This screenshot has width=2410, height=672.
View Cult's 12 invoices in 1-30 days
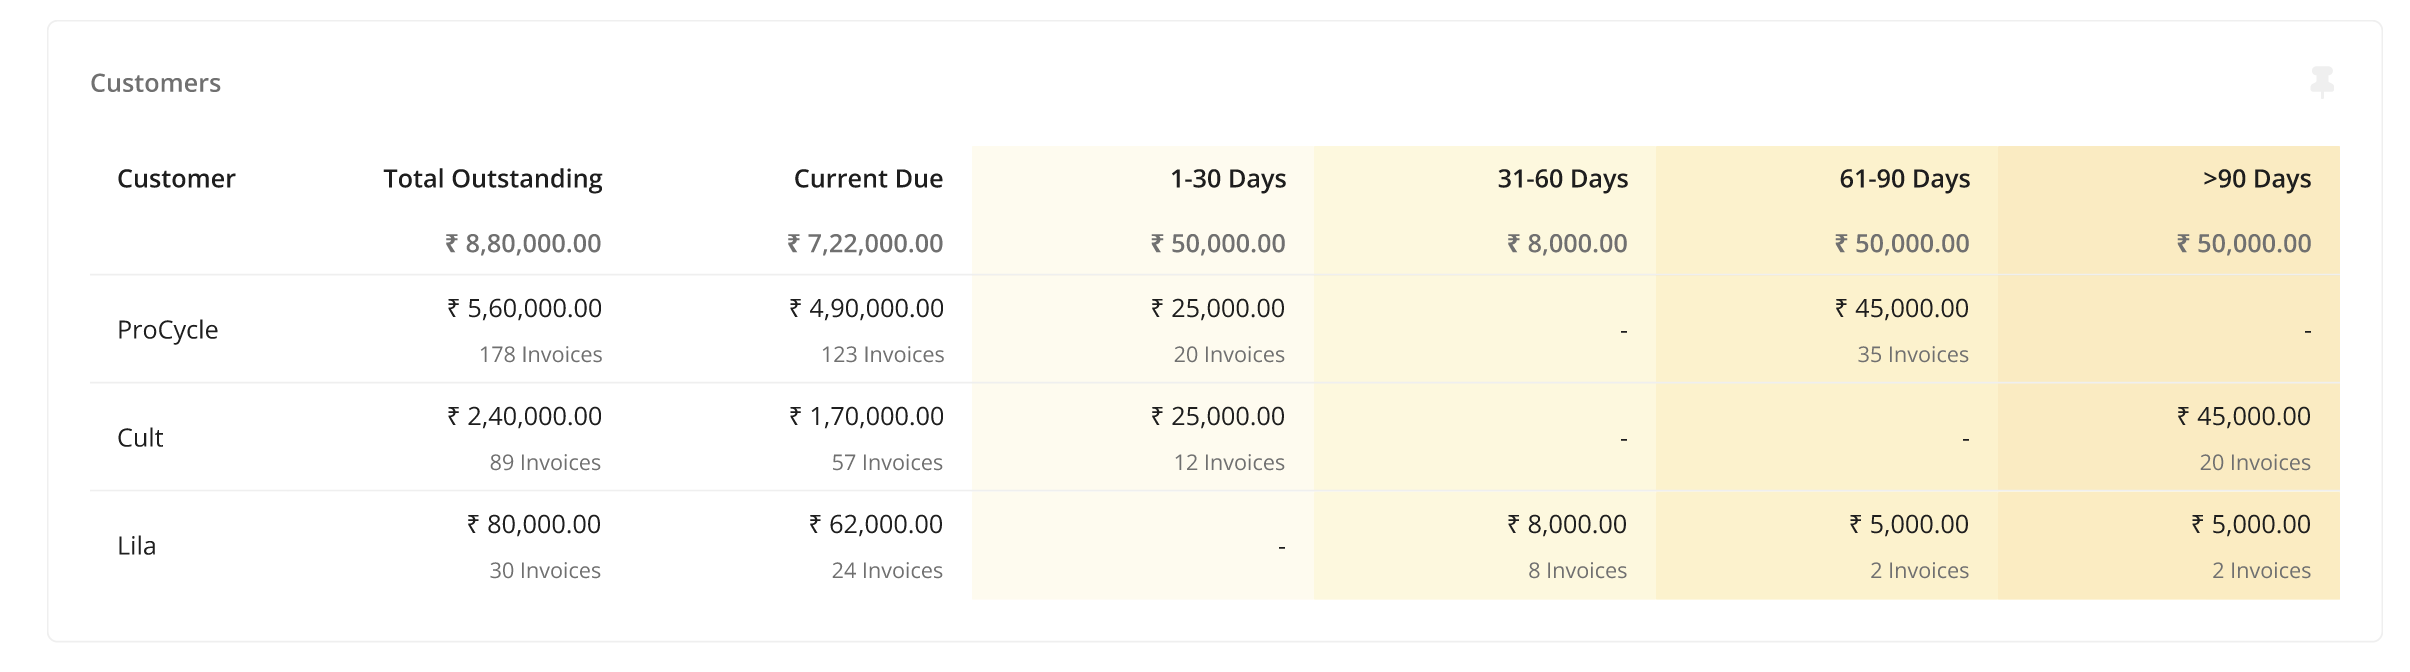1228,463
